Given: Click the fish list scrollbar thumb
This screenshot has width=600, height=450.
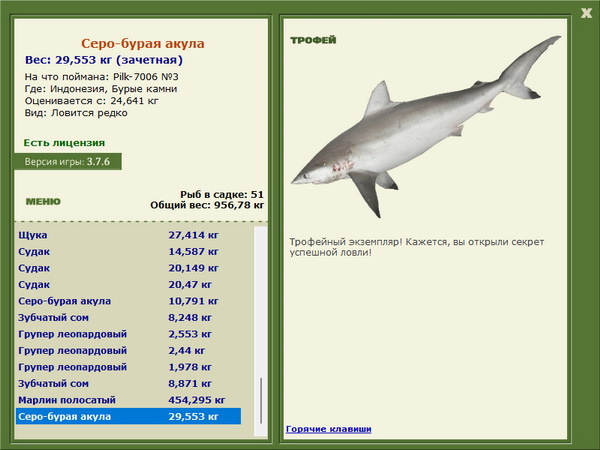Looking at the screenshot, I should tap(261, 401).
